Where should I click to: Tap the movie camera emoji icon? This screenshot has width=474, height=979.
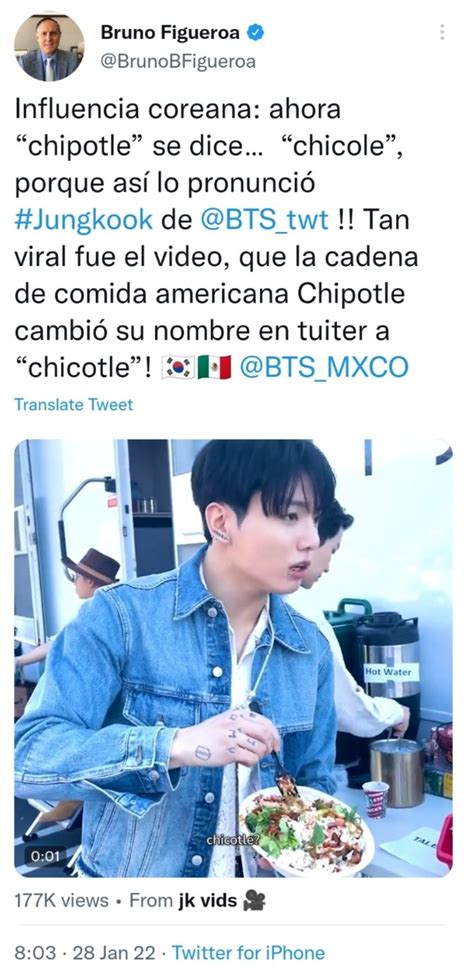254,900
